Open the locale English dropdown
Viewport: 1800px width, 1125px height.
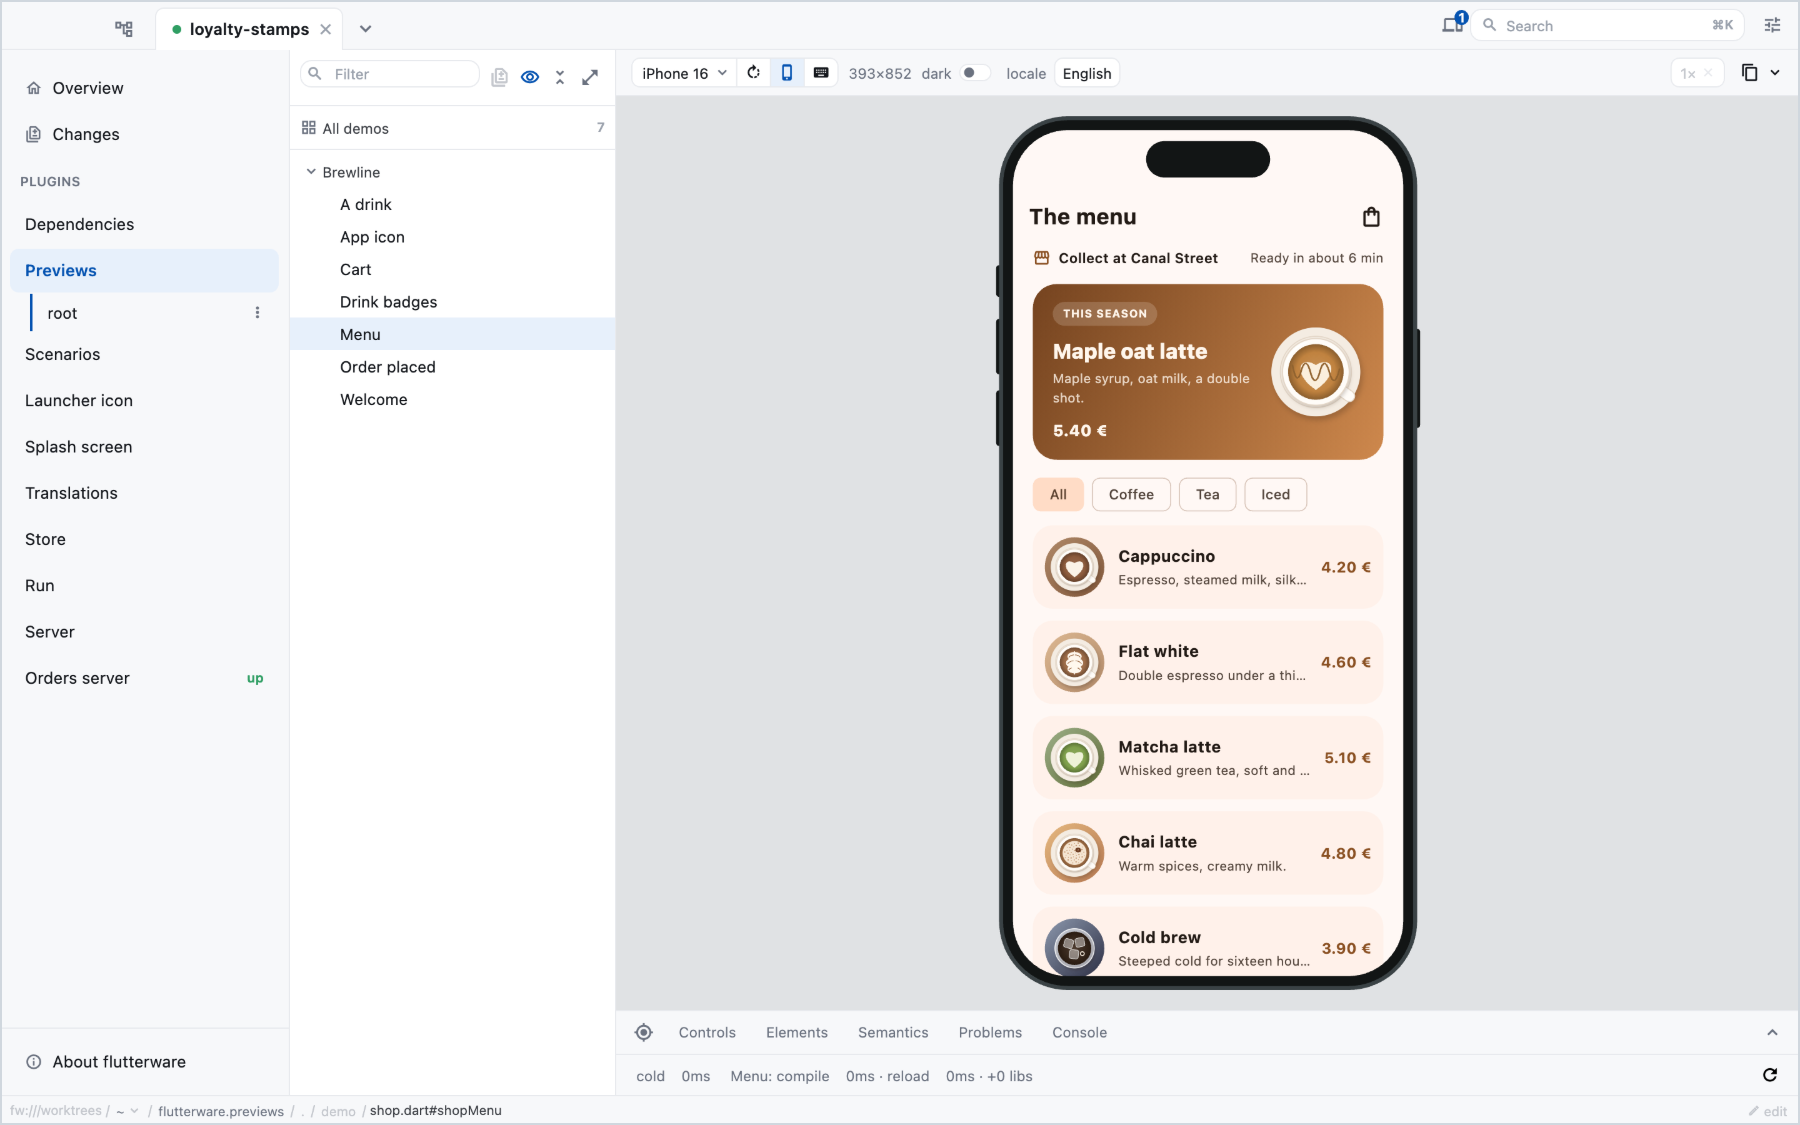point(1087,73)
